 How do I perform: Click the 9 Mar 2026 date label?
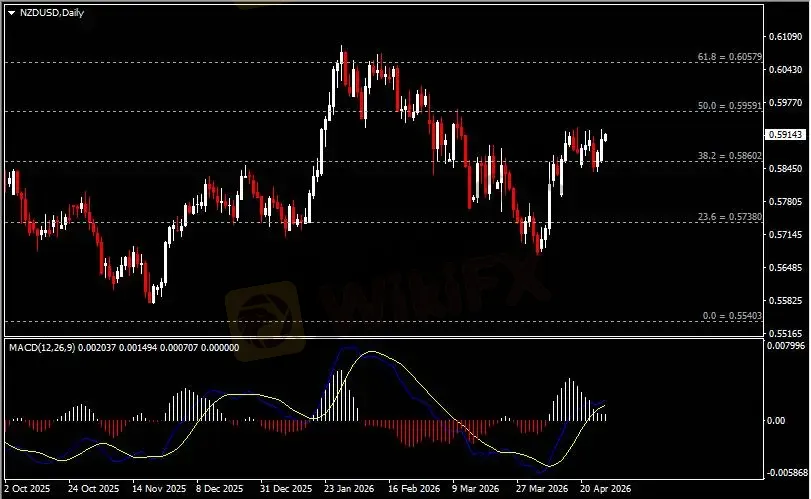475,489
